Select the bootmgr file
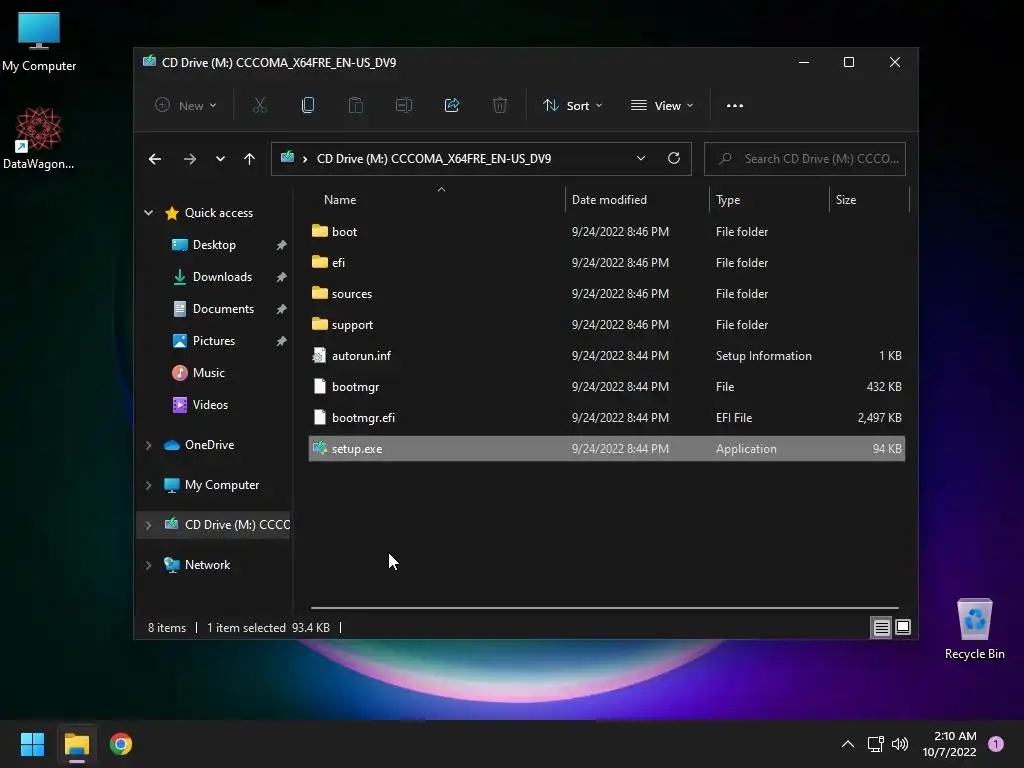 pyautogui.click(x=607, y=387)
